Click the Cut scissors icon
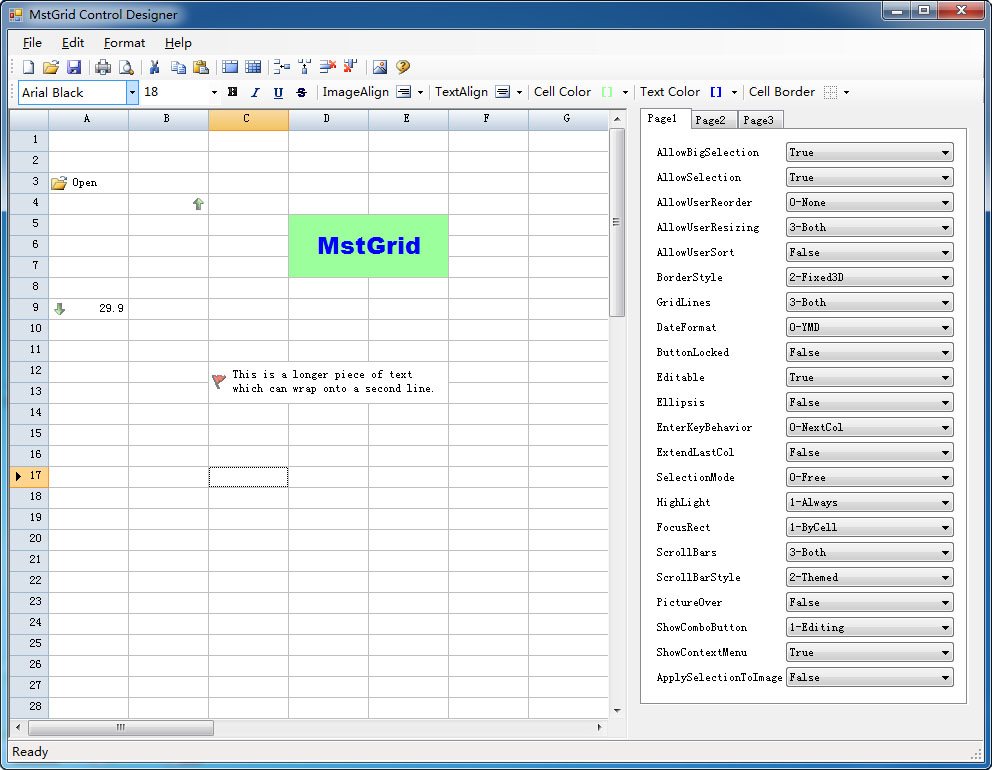This screenshot has width=992, height=770. point(155,67)
